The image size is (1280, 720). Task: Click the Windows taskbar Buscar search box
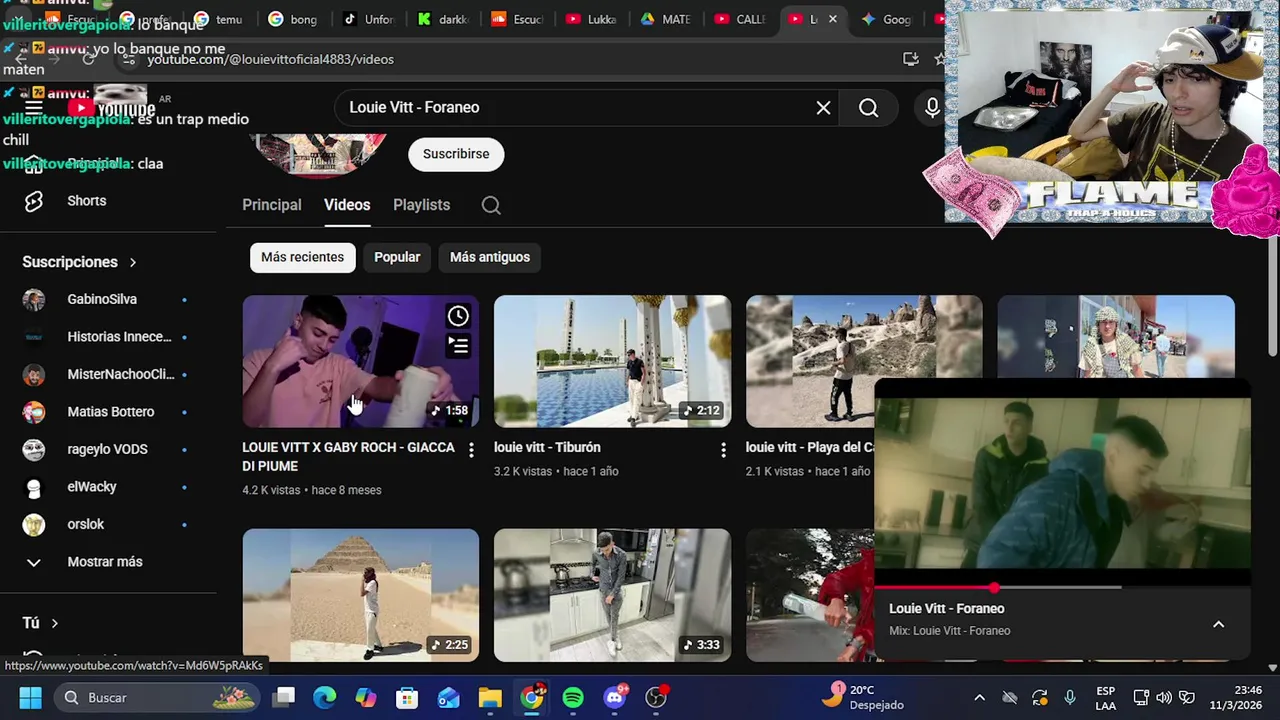point(157,697)
